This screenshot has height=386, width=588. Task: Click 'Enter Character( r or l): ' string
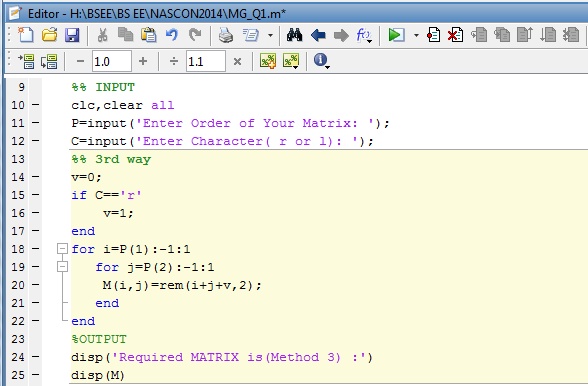point(247,141)
